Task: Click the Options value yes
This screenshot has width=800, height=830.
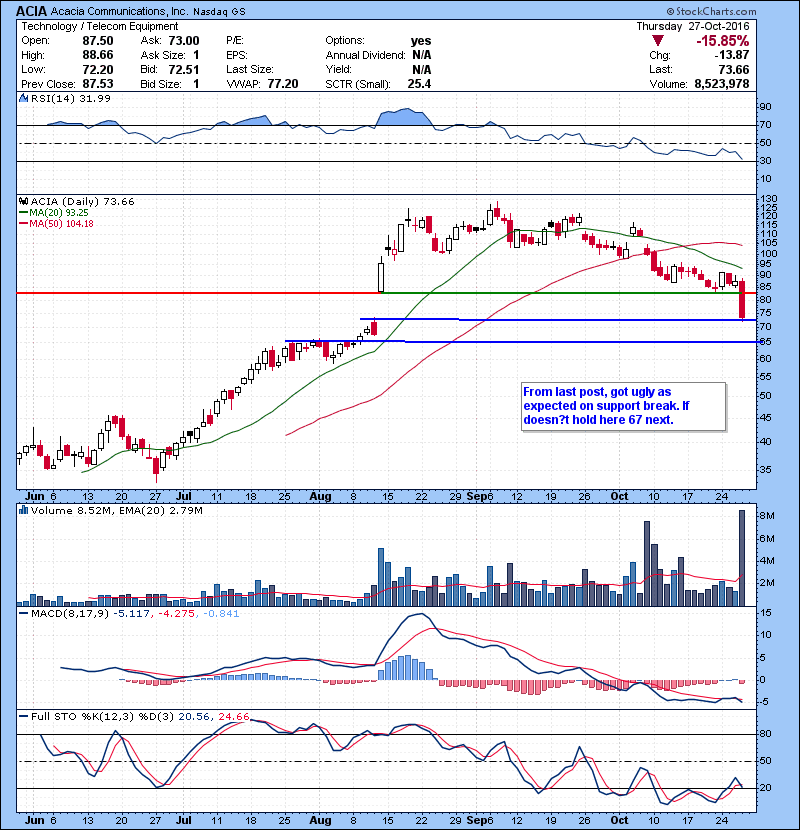Action: pyautogui.click(x=421, y=41)
